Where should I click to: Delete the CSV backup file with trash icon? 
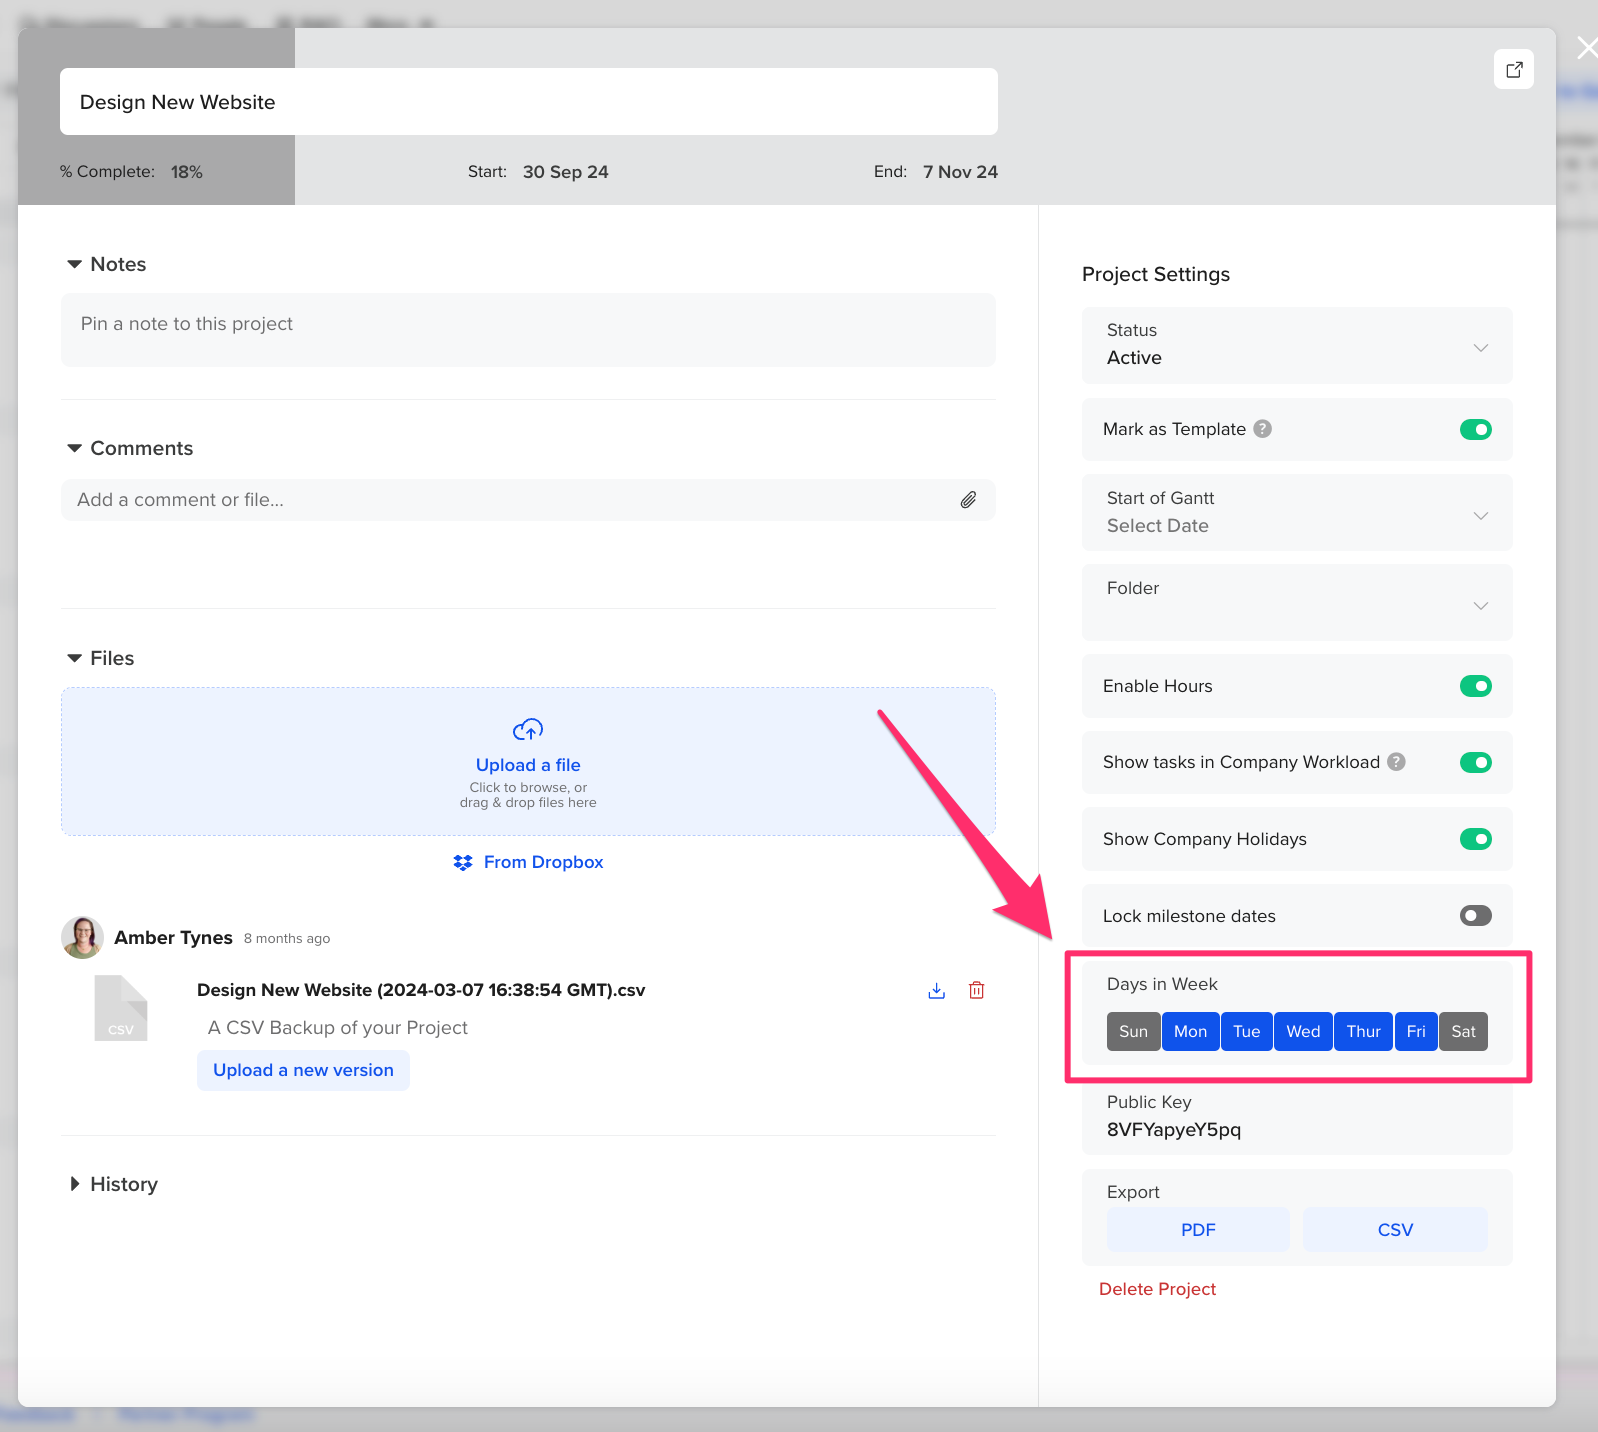click(x=976, y=990)
